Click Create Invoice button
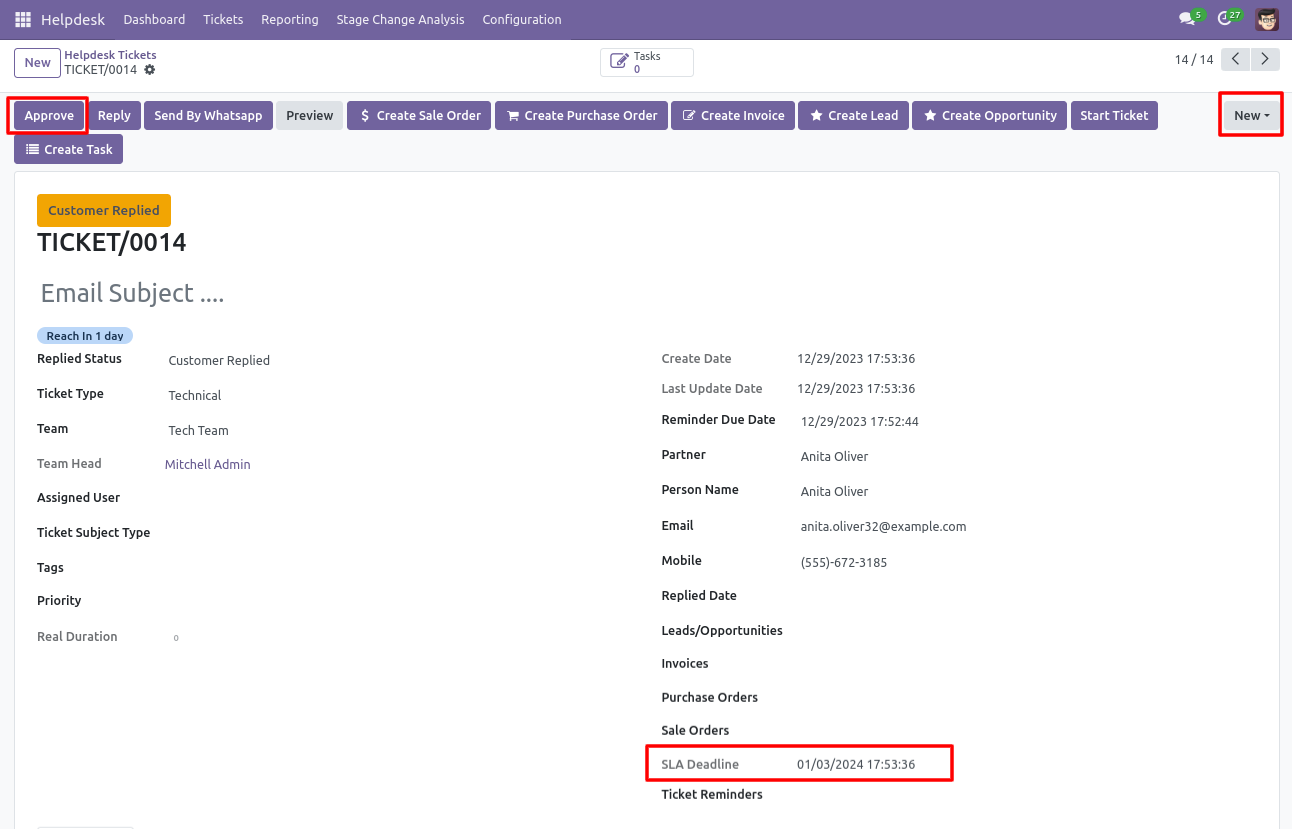Image resolution: width=1292 pixels, height=829 pixels. click(x=734, y=116)
